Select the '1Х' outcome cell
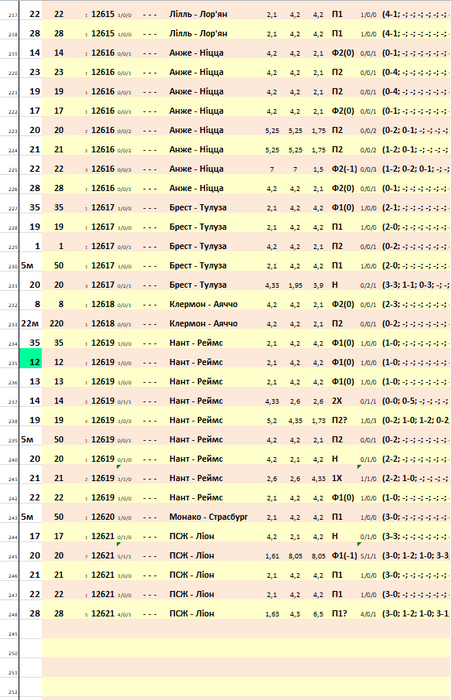This screenshot has width=451, height=700. [337, 478]
